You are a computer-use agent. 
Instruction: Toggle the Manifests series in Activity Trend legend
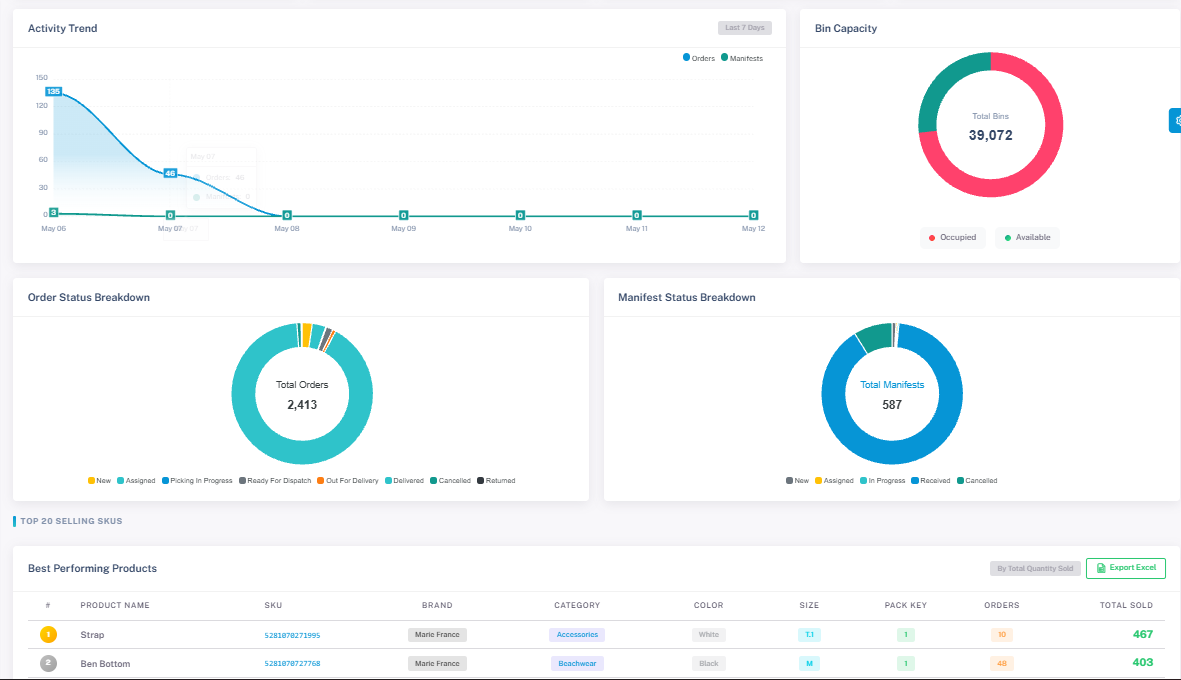(x=742, y=58)
